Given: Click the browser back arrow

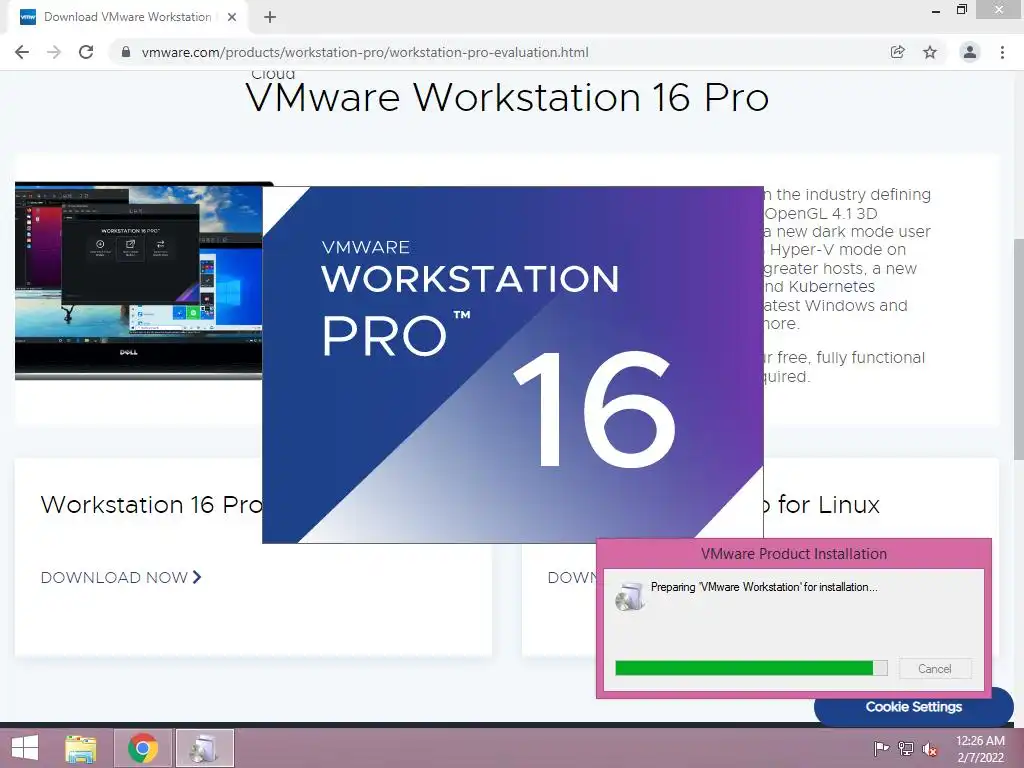Looking at the screenshot, I should [22, 52].
